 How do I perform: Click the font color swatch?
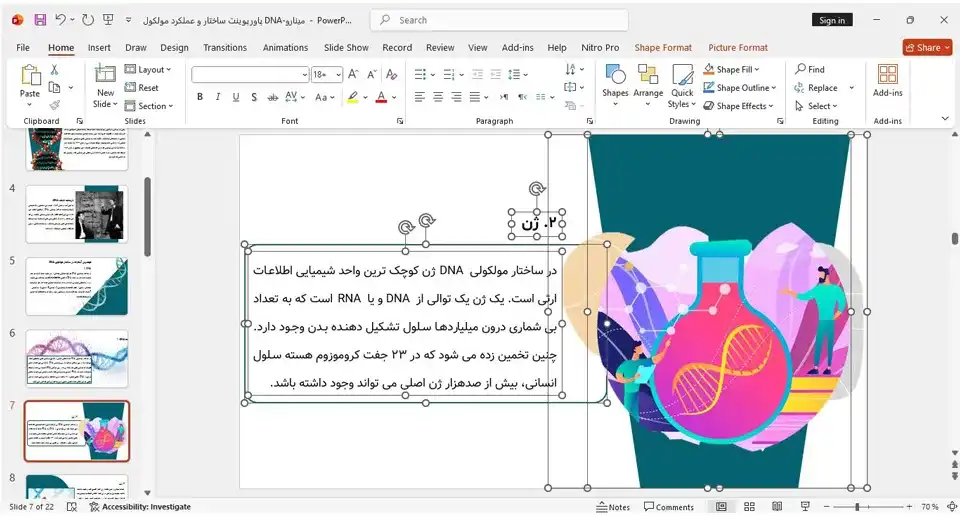(x=381, y=97)
